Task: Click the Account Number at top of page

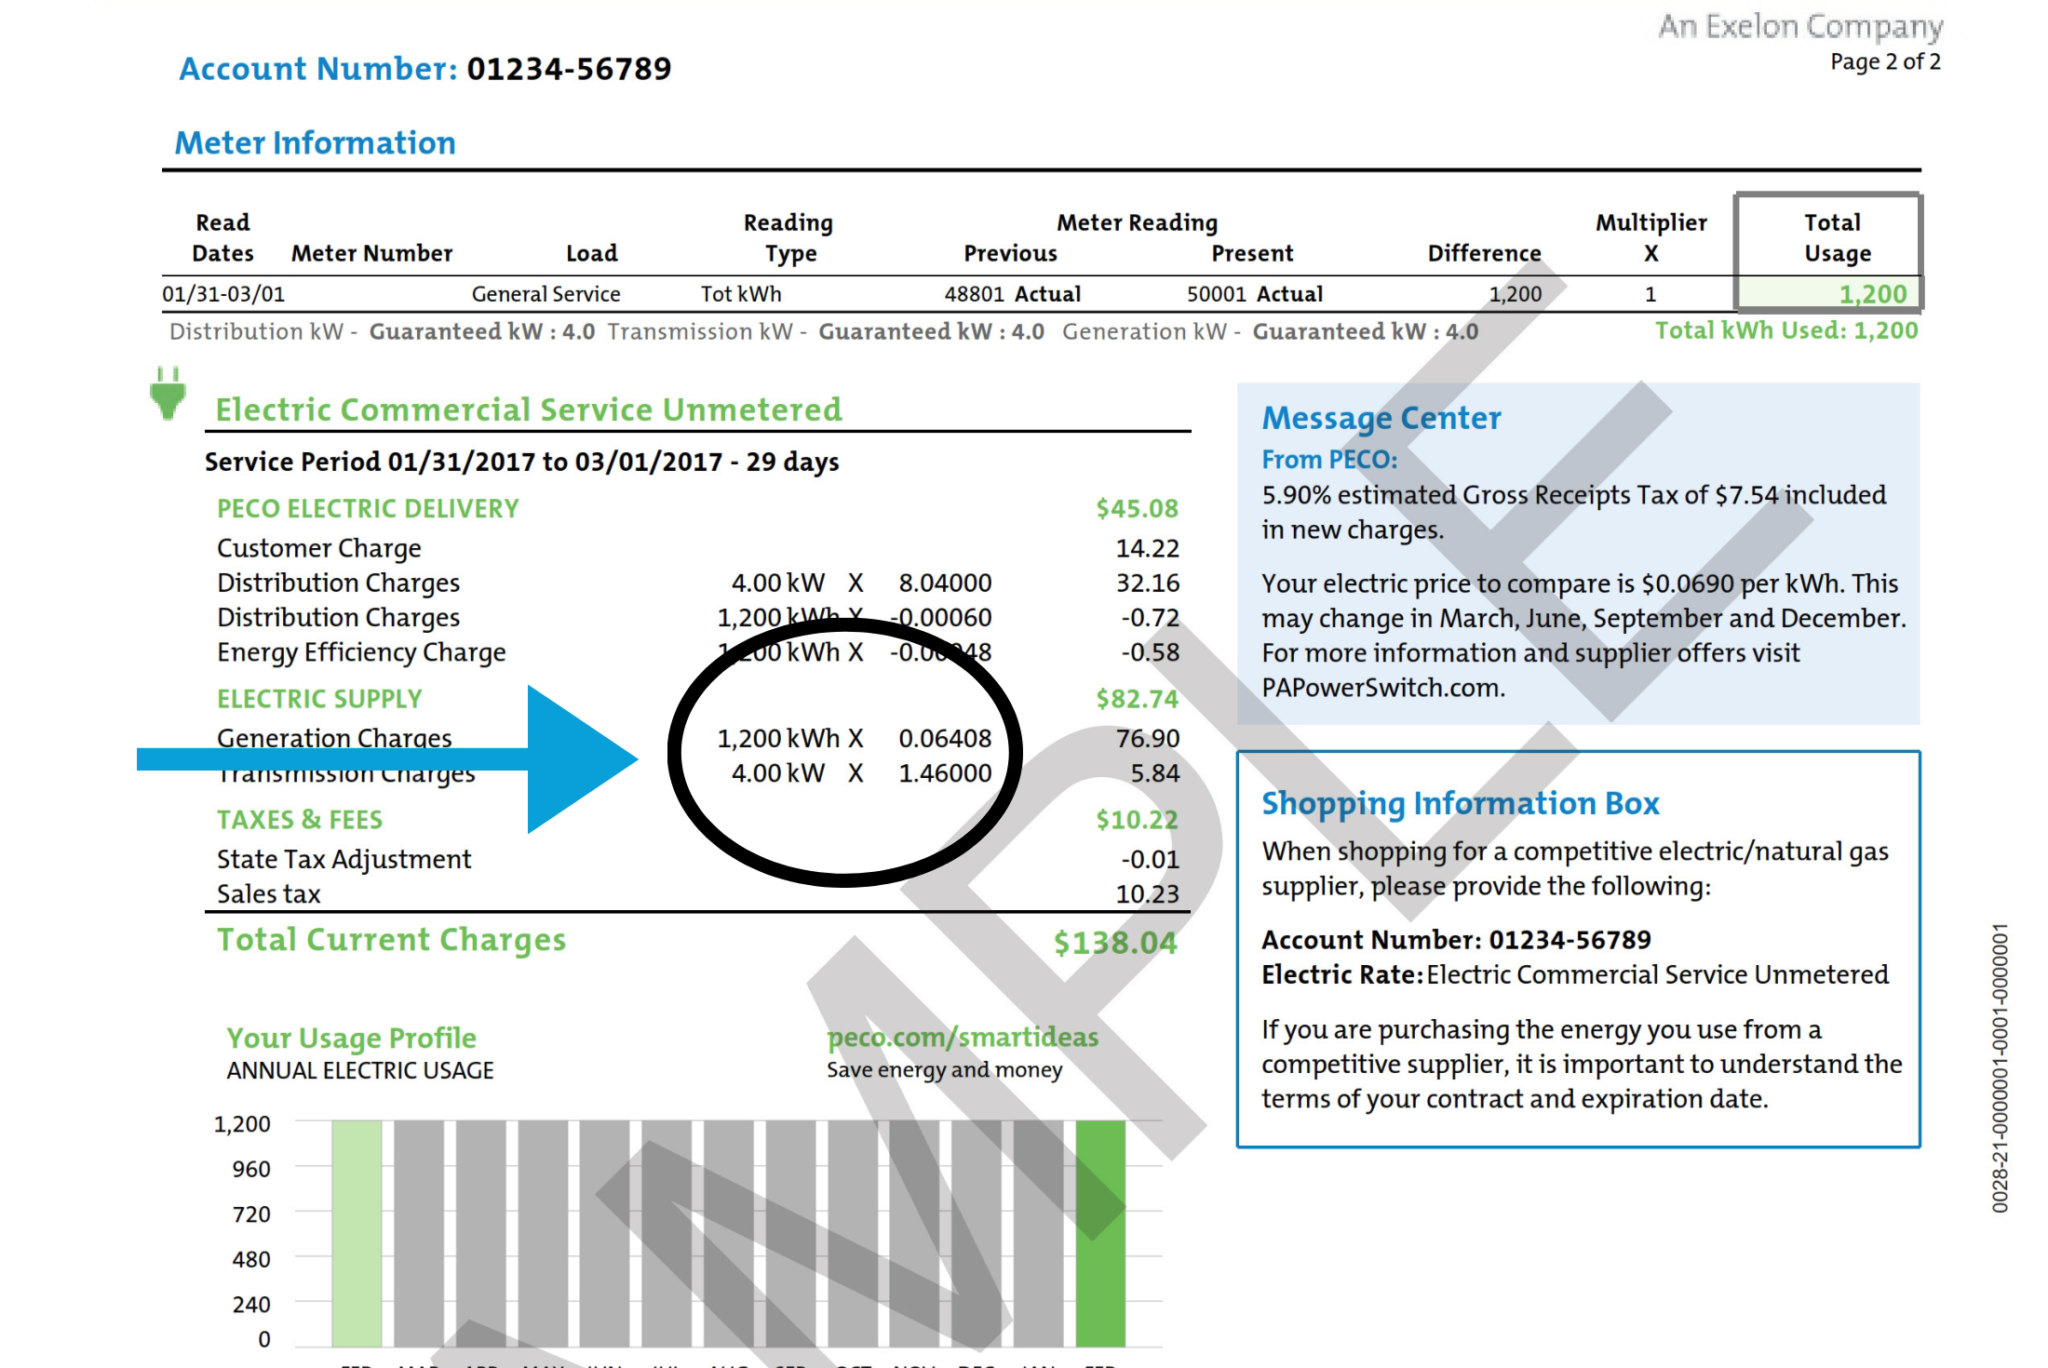Action: point(425,69)
